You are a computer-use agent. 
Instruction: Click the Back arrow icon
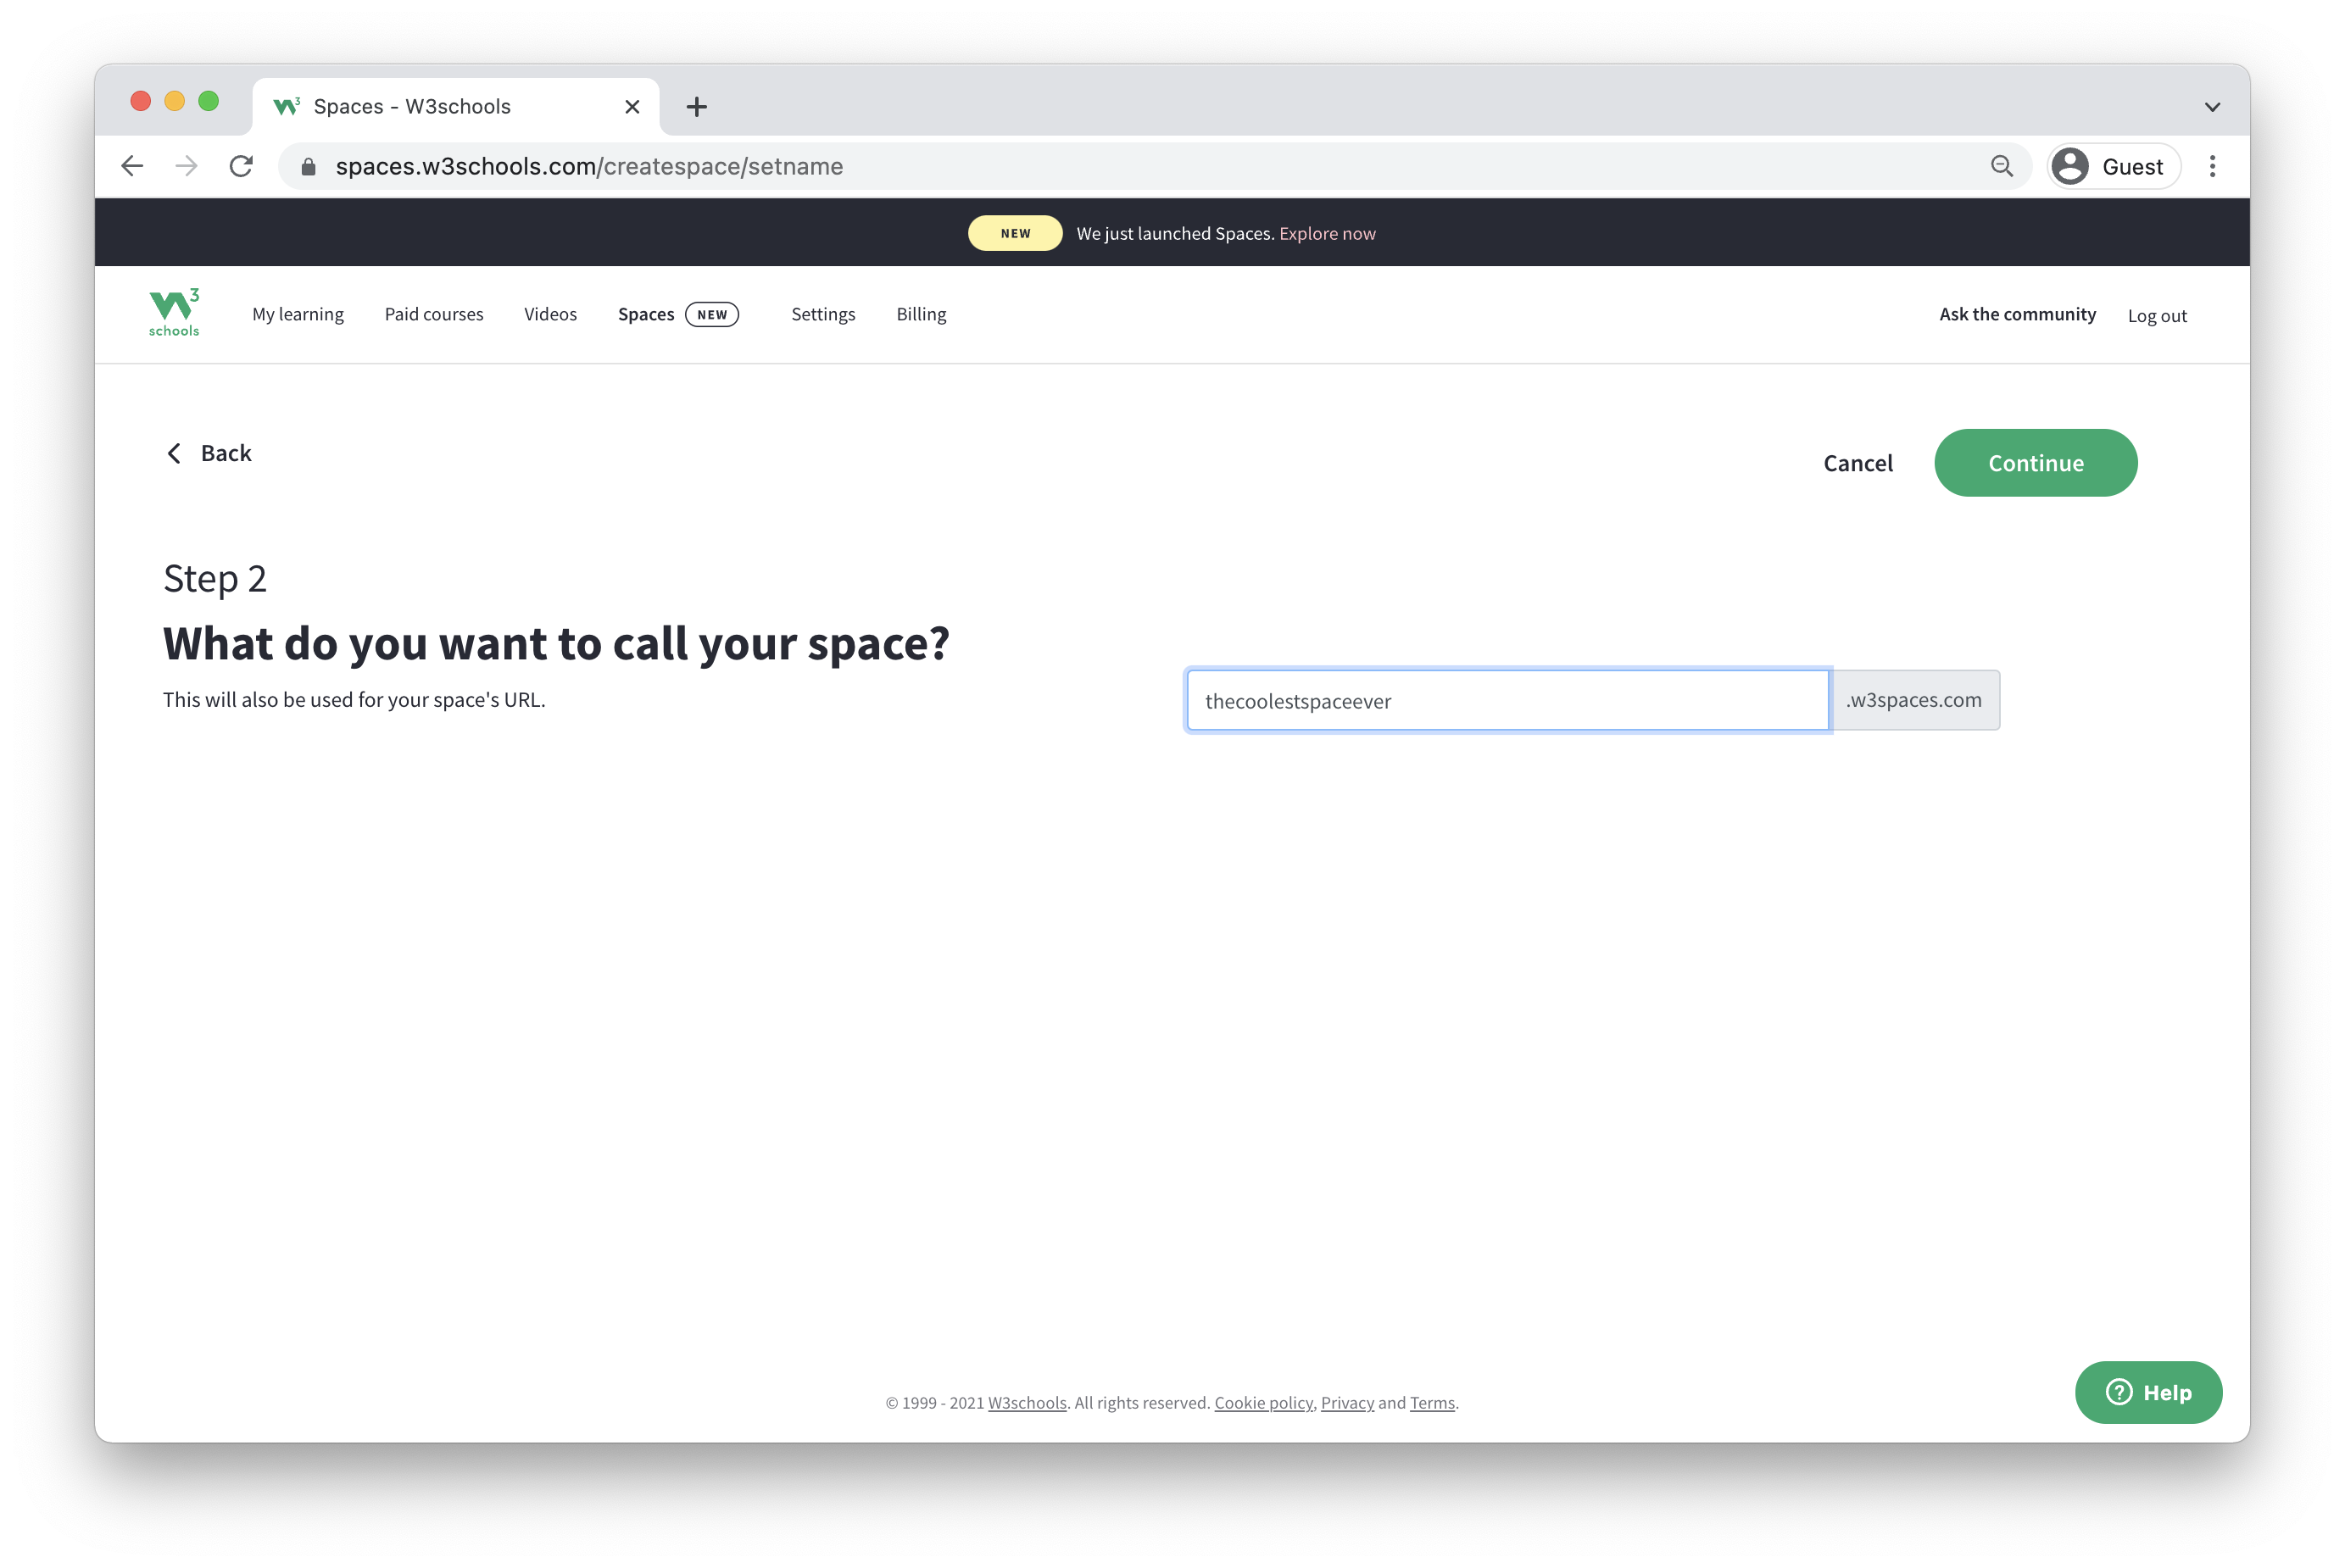click(175, 452)
